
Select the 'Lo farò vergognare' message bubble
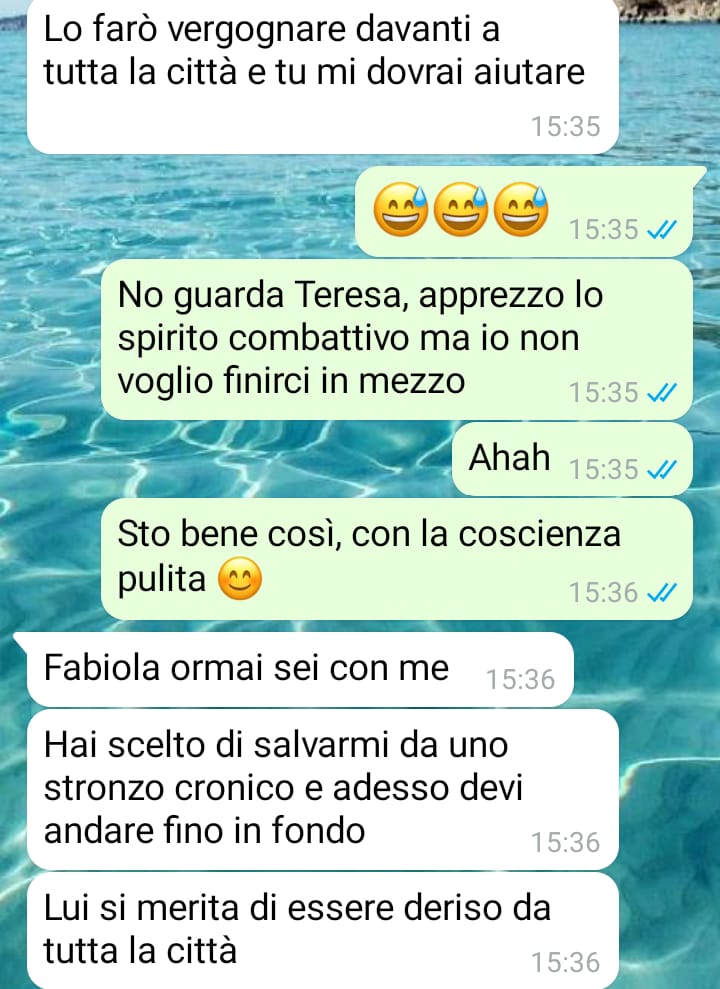[x=323, y=76]
